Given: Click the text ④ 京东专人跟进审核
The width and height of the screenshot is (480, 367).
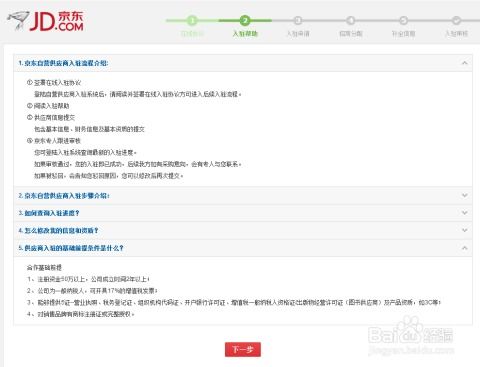Looking at the screenshot, I should click(54, 141).
